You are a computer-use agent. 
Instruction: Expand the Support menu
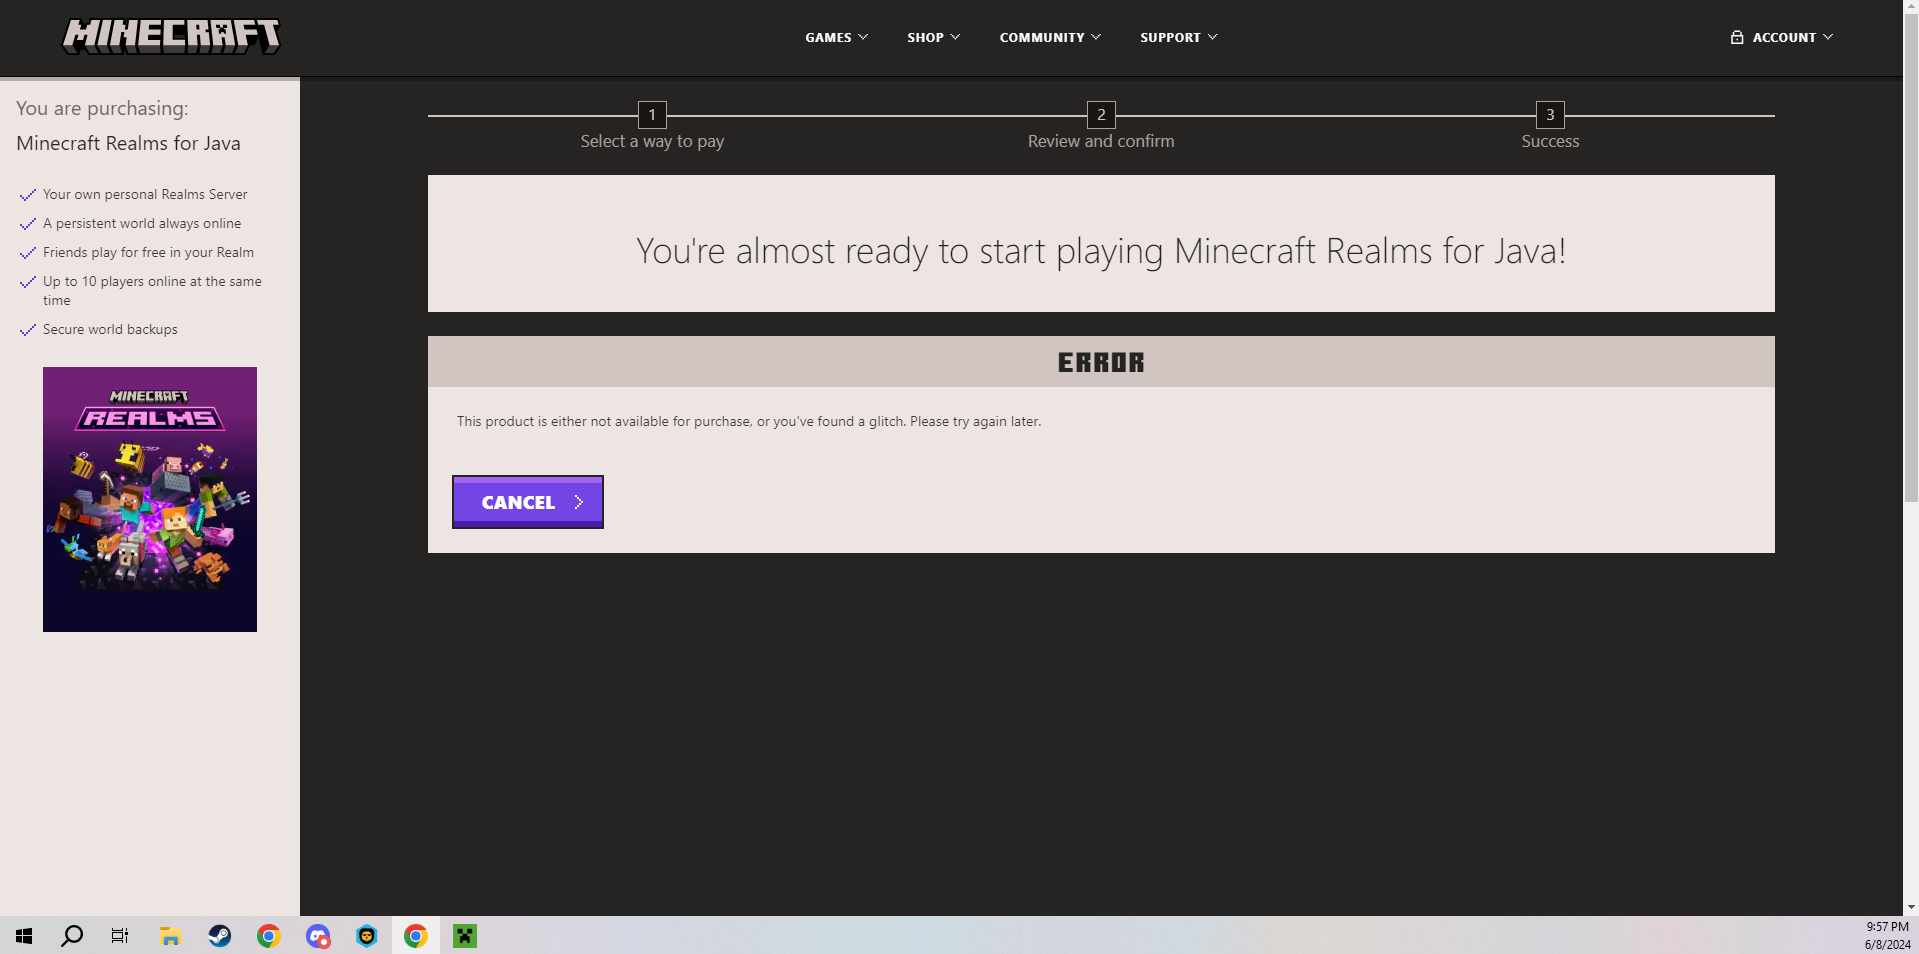coord(1179,37)
